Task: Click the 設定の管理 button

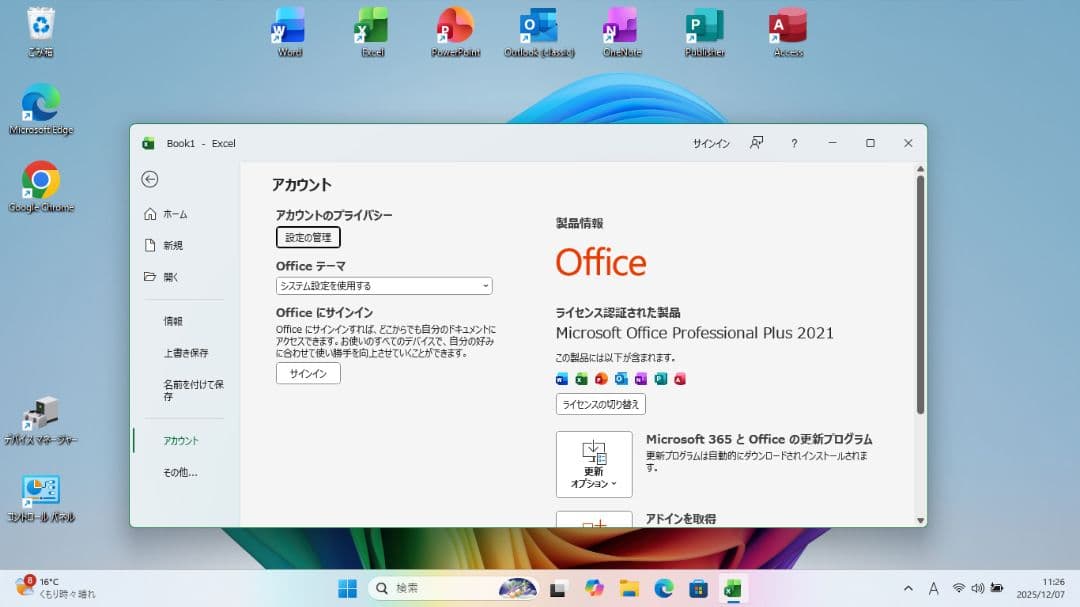Action: point(307,237)
